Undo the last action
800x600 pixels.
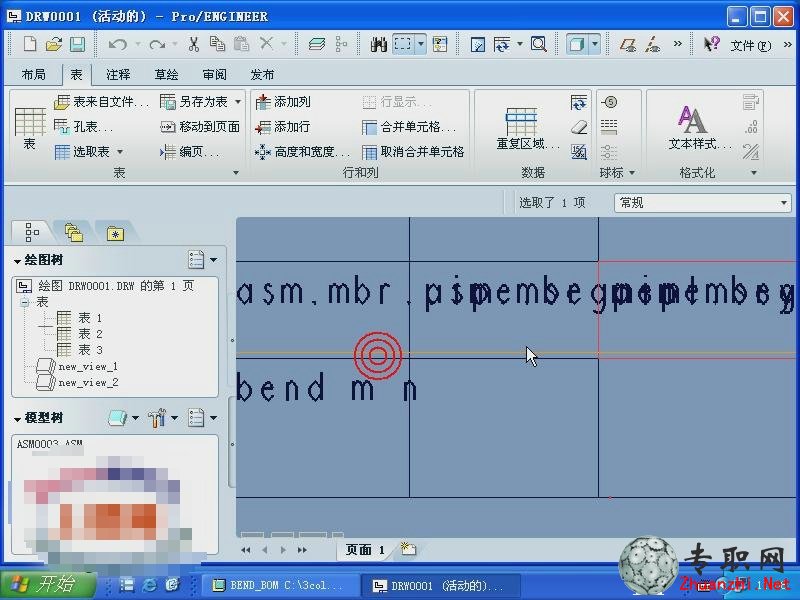coord(117,44)
